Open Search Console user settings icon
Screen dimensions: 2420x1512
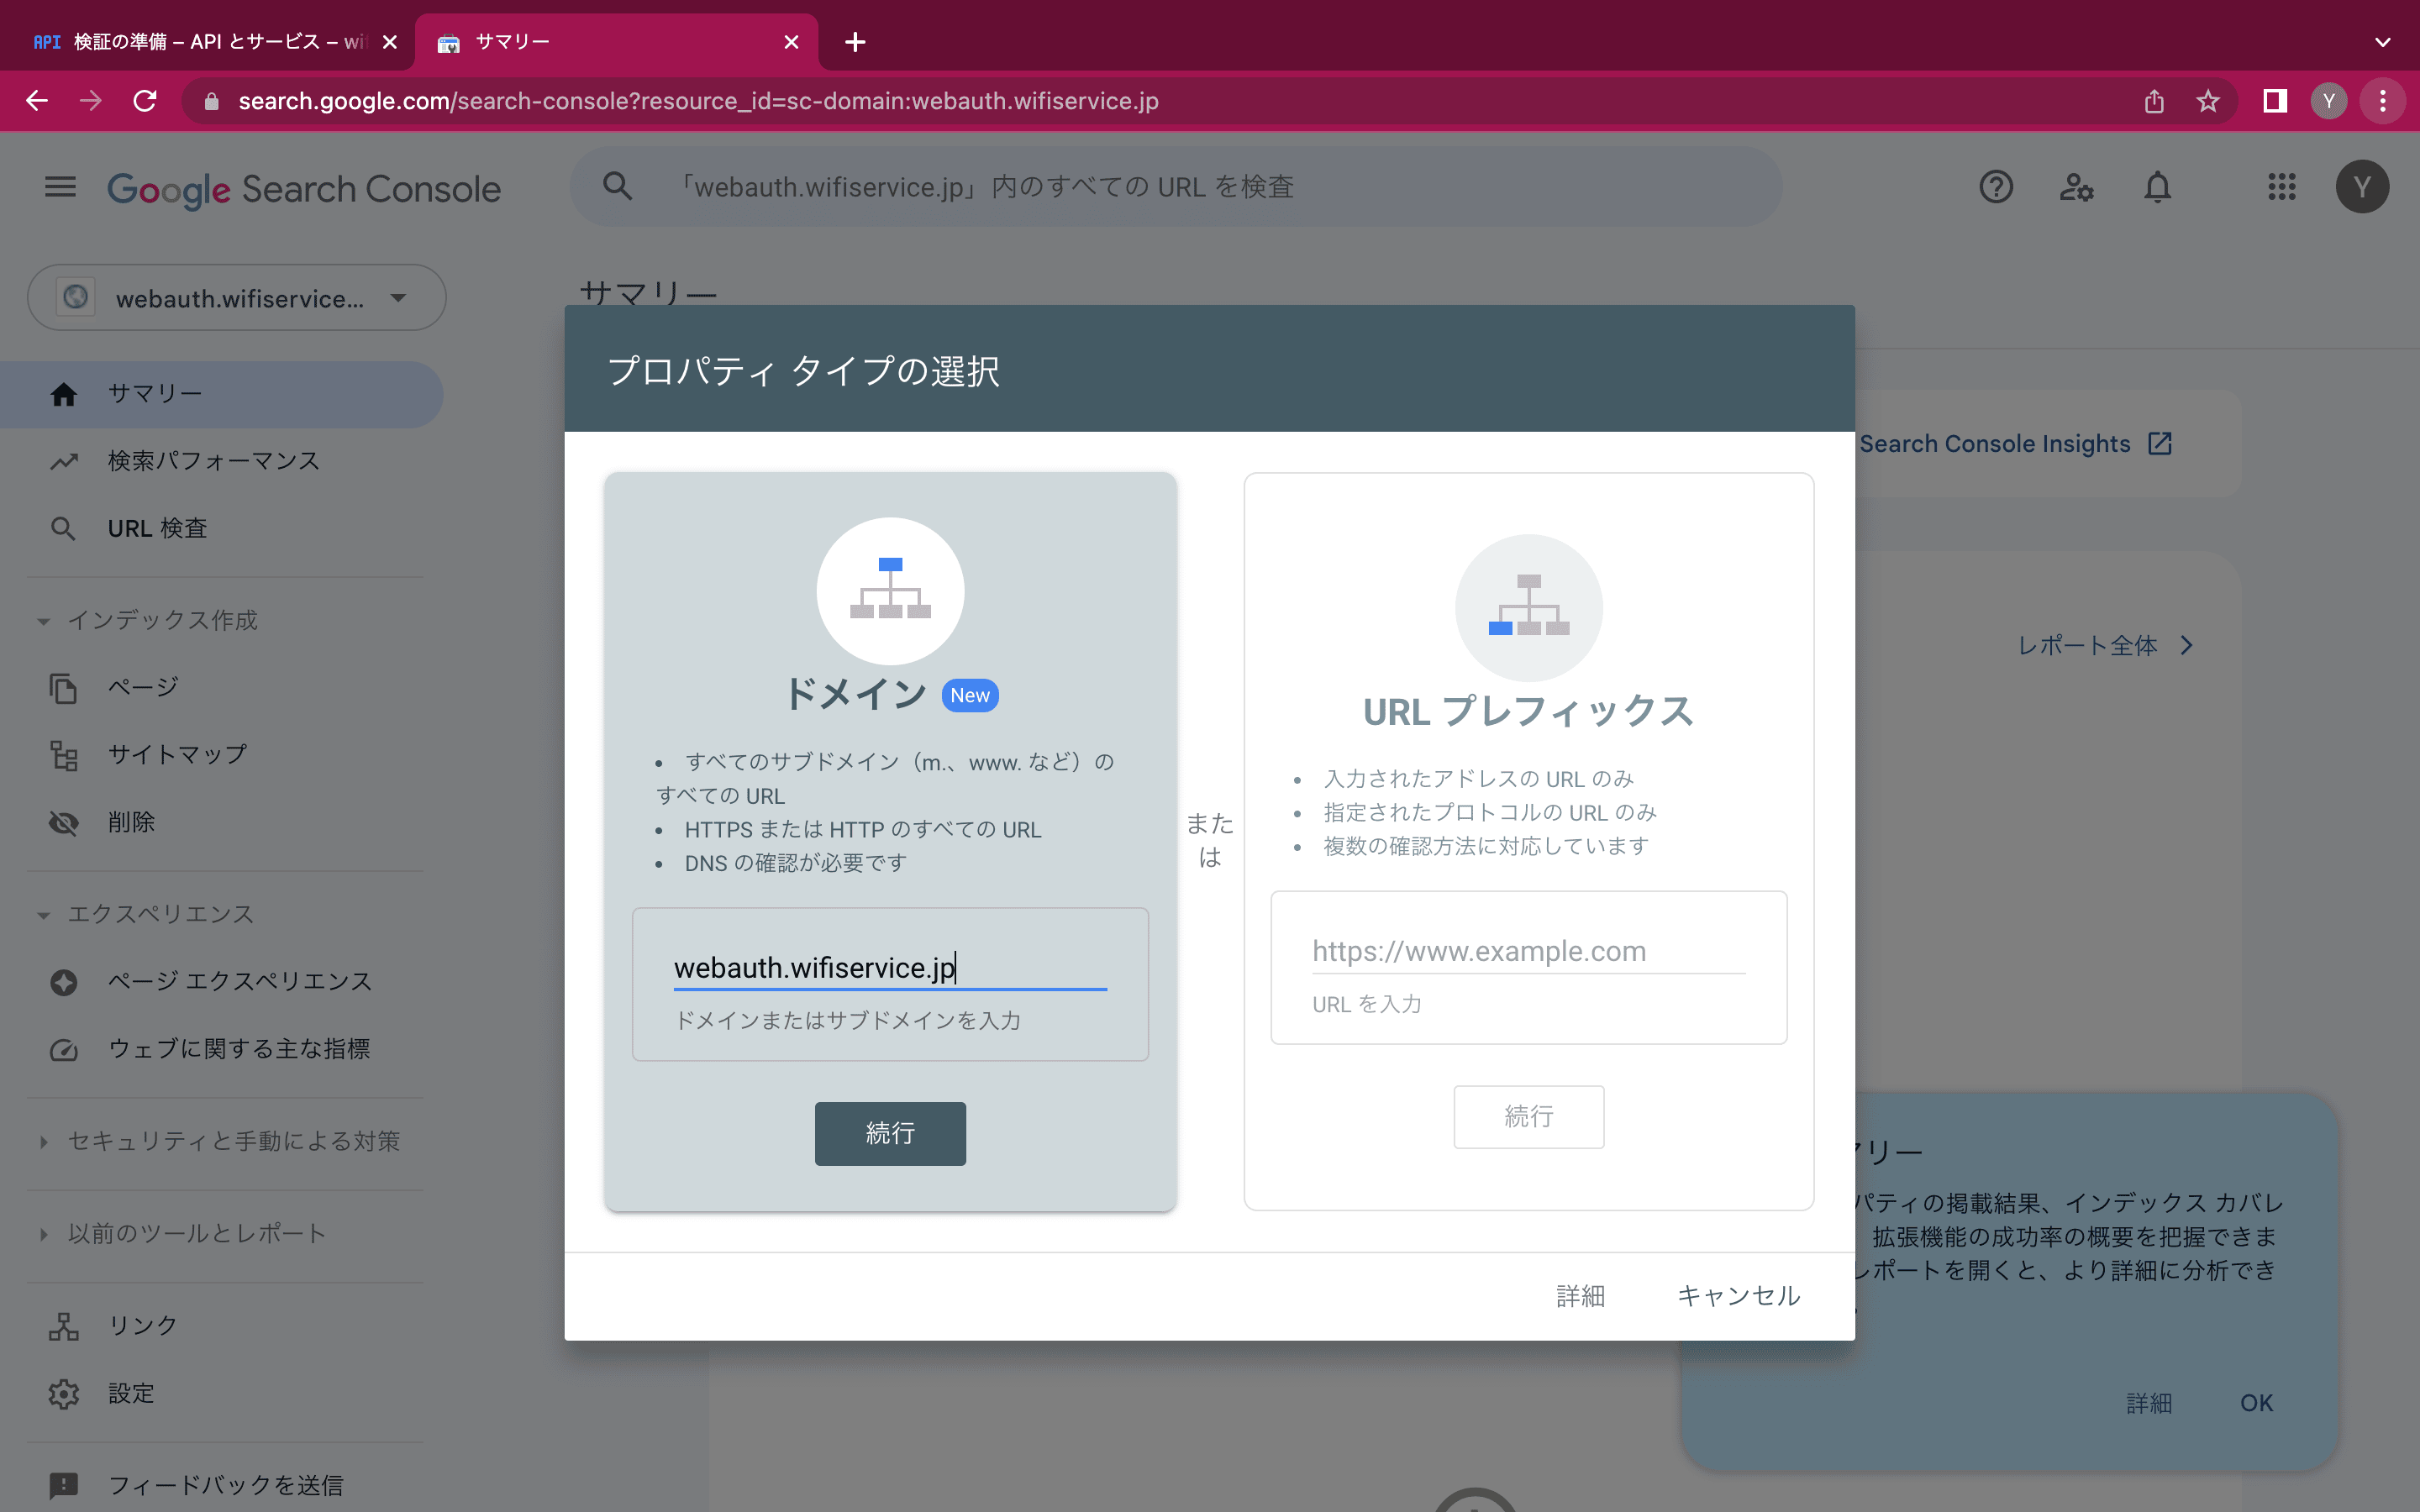(2076, 187)
